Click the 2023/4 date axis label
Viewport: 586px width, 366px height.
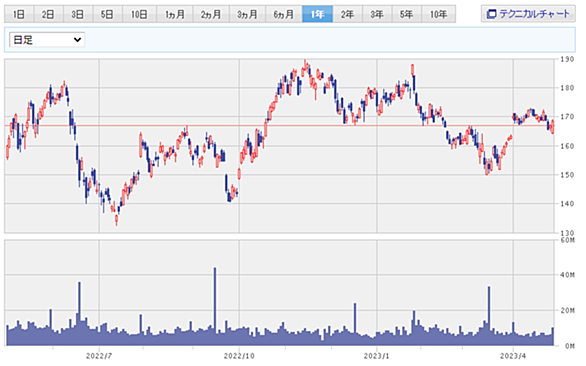pos(513,356)
